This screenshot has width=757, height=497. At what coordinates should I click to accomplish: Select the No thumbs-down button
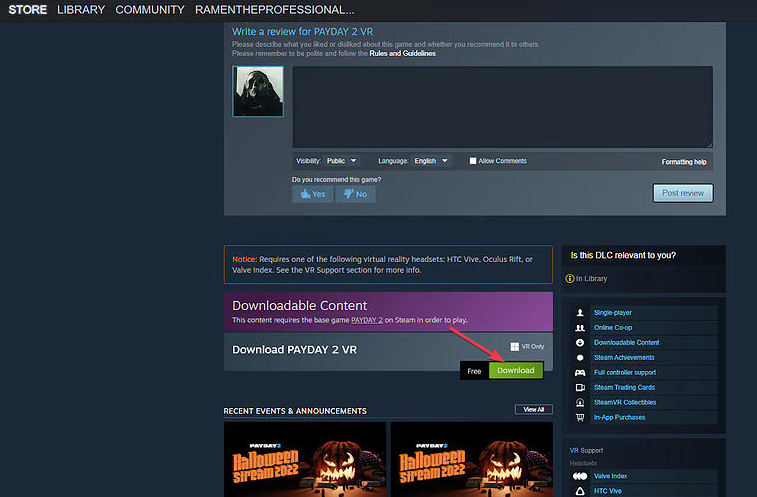[x=355, y=194]
